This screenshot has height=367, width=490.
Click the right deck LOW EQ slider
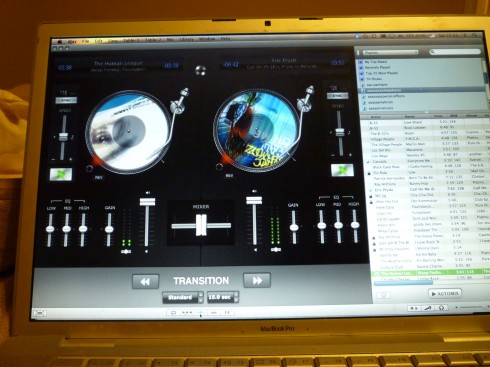[321, 226]
